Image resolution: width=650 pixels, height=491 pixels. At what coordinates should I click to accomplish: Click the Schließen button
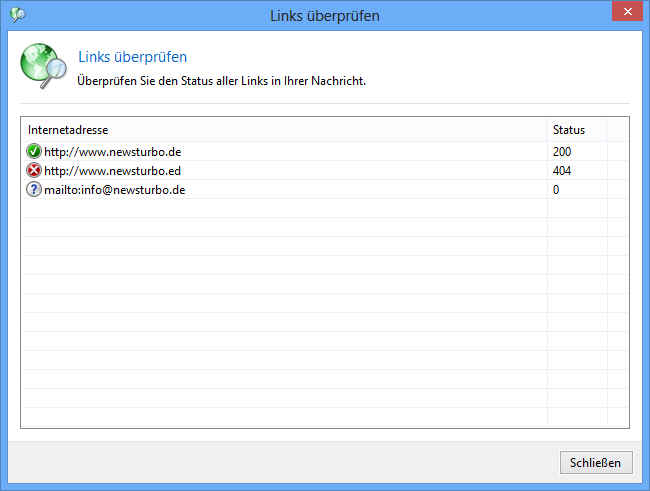pyautogui.click(x=596, y=462)
